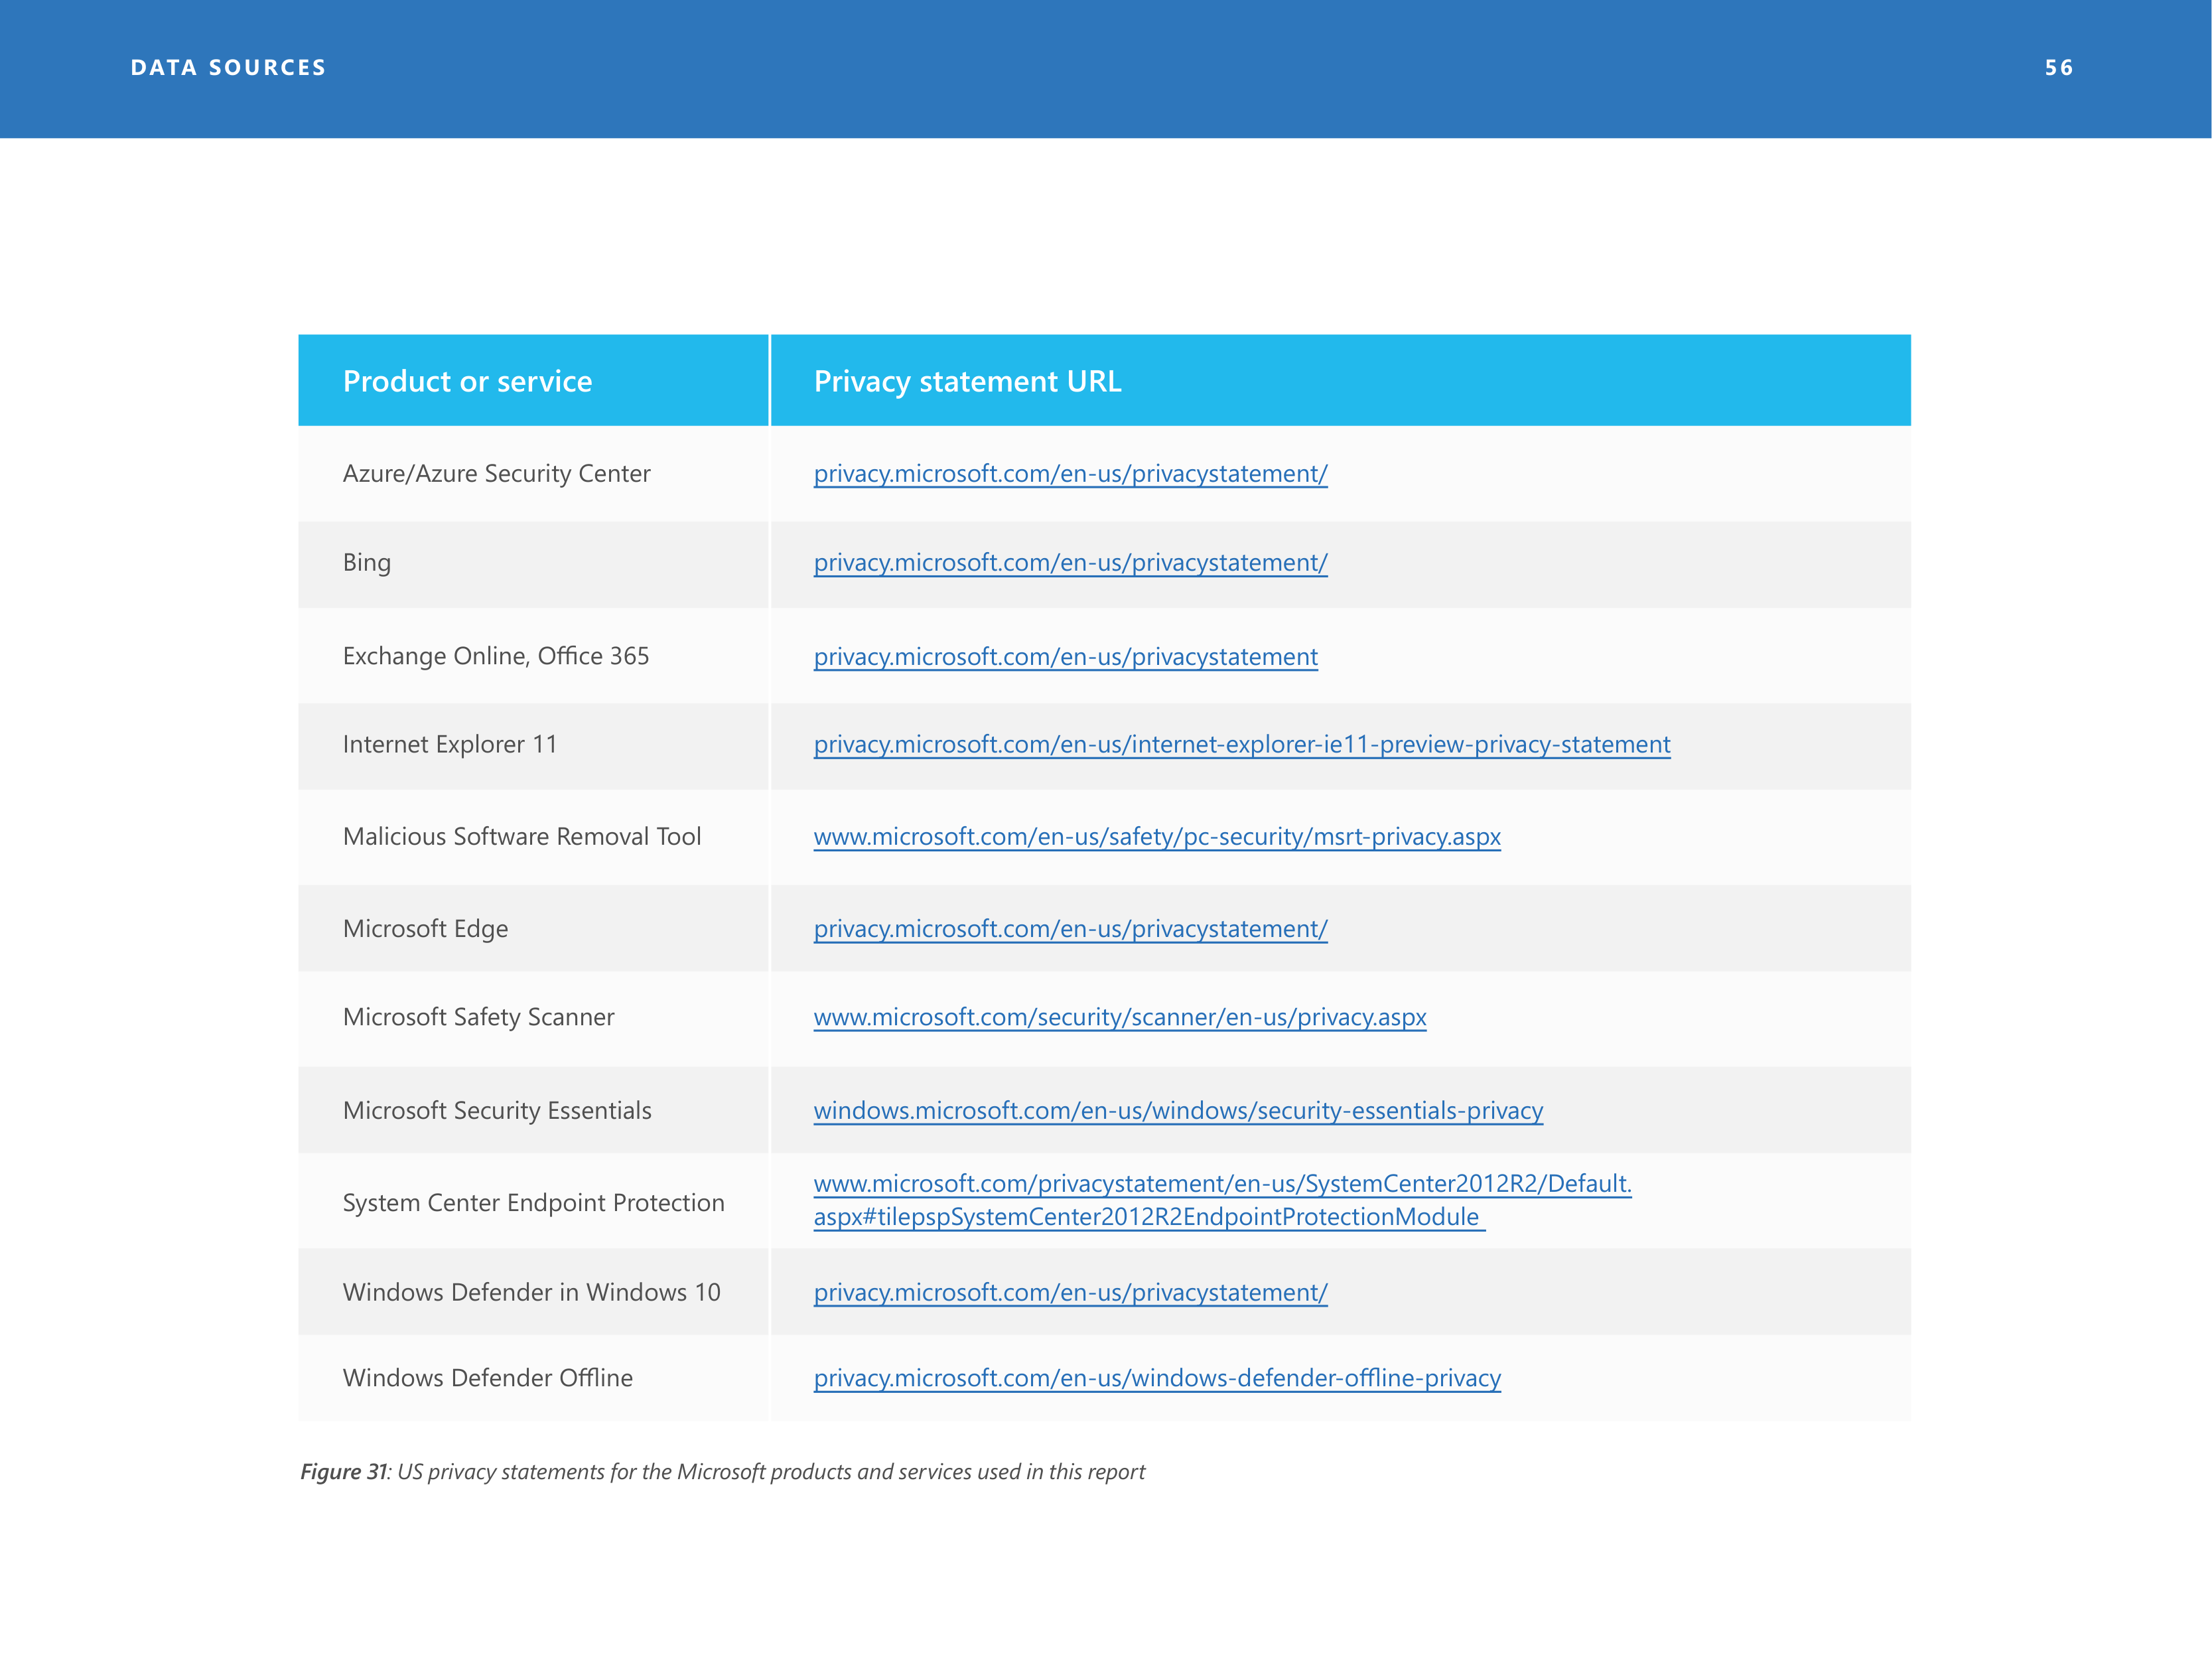Select the 'Microsoft Edge' cell
The image size is (2212, 1659).
pyautogui.click(x=533, y=929)
